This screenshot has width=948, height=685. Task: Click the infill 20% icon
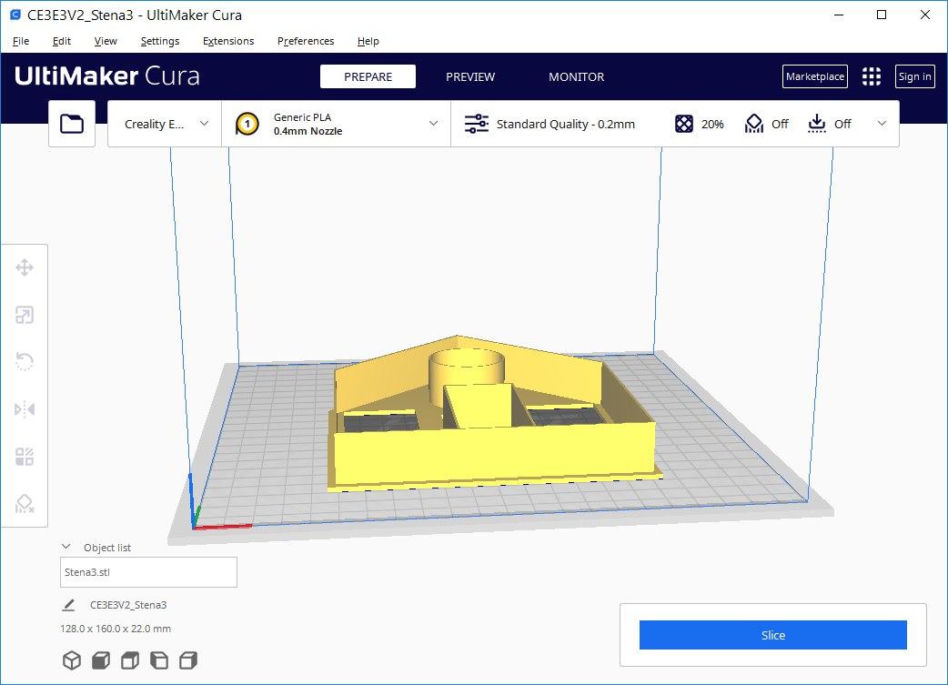(684, 124)
